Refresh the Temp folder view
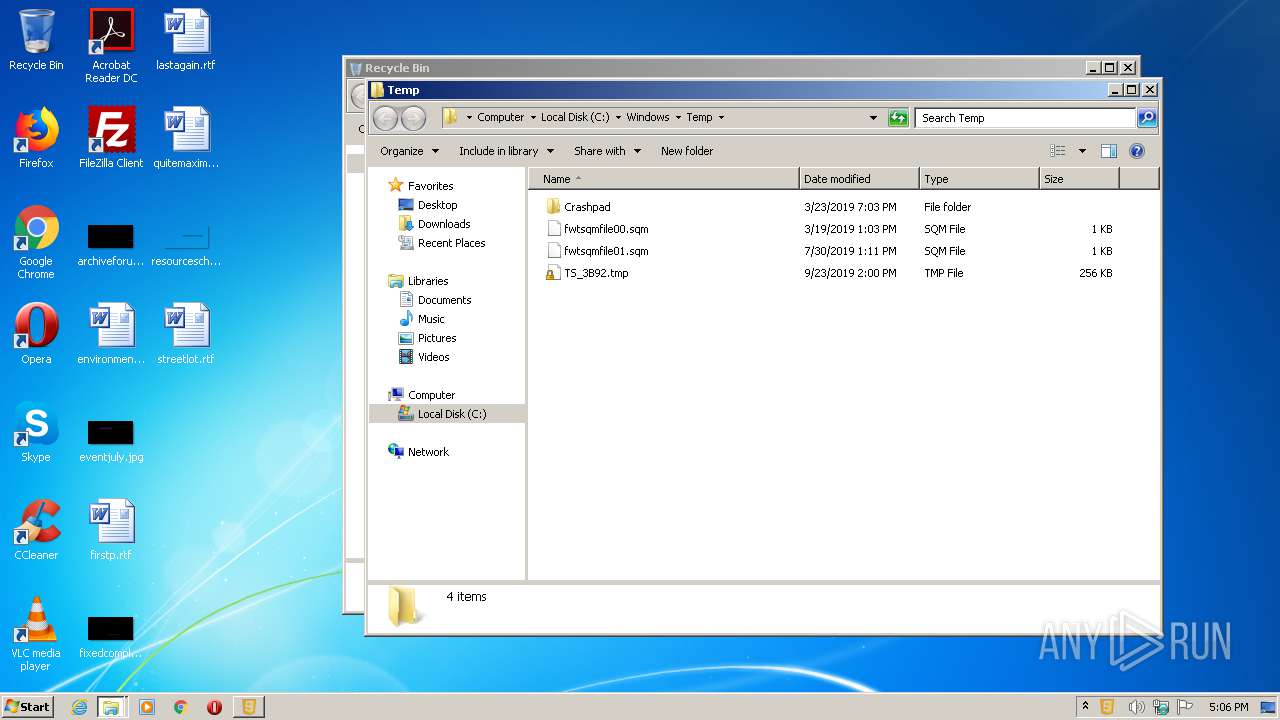 click(898, 118)
